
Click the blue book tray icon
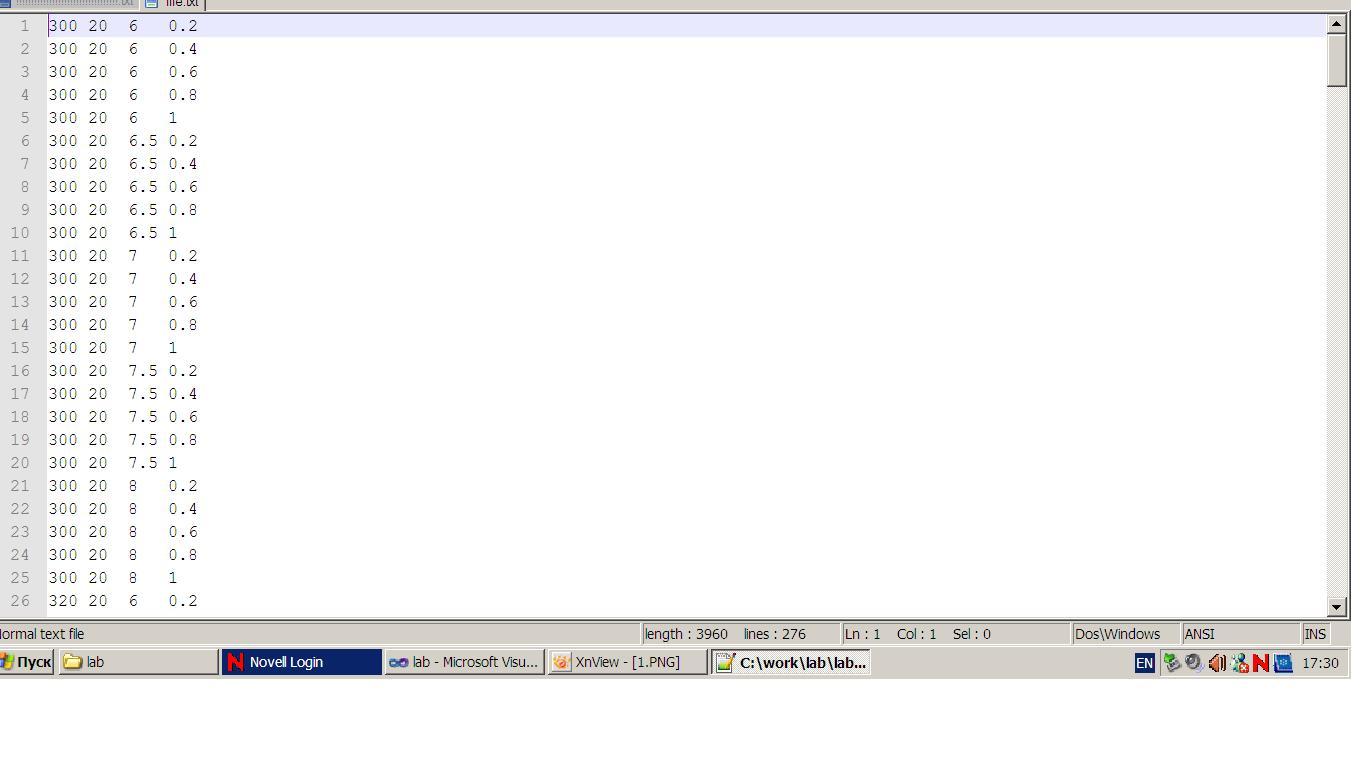(1283, 663)
